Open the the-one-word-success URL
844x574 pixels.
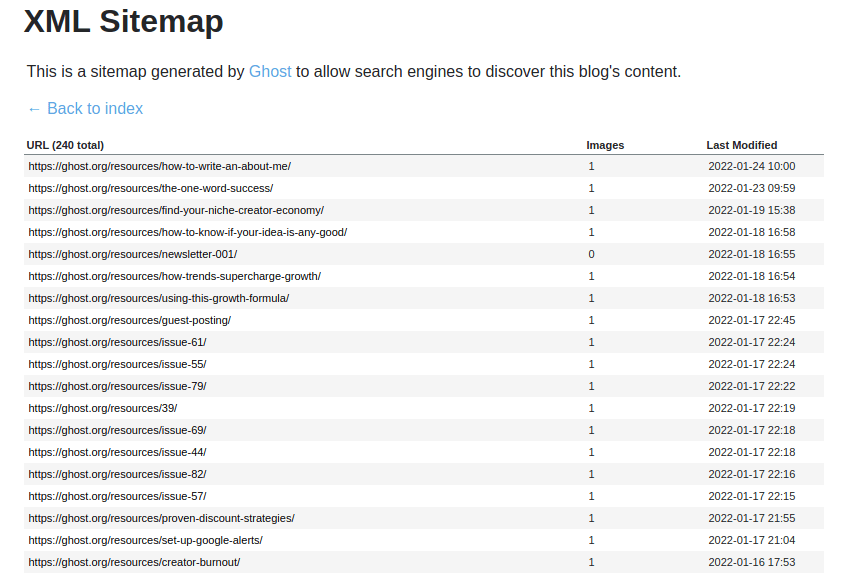[x=151, y=188]
